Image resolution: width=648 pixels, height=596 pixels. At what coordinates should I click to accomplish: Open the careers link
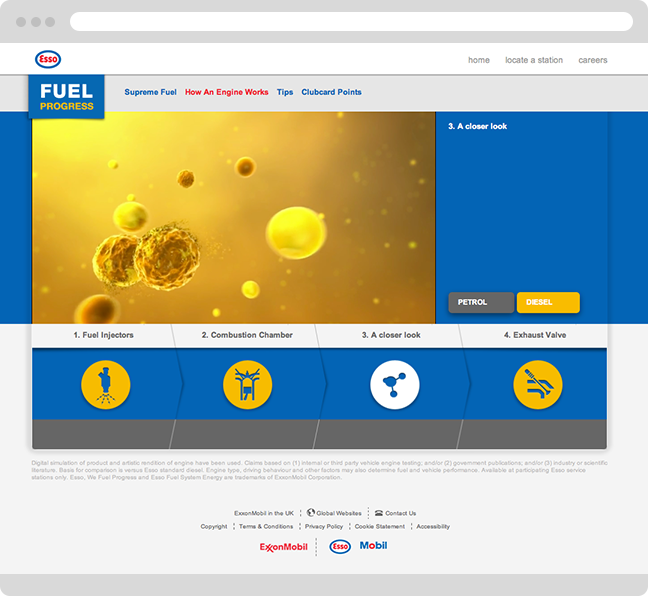coord(593,60)
